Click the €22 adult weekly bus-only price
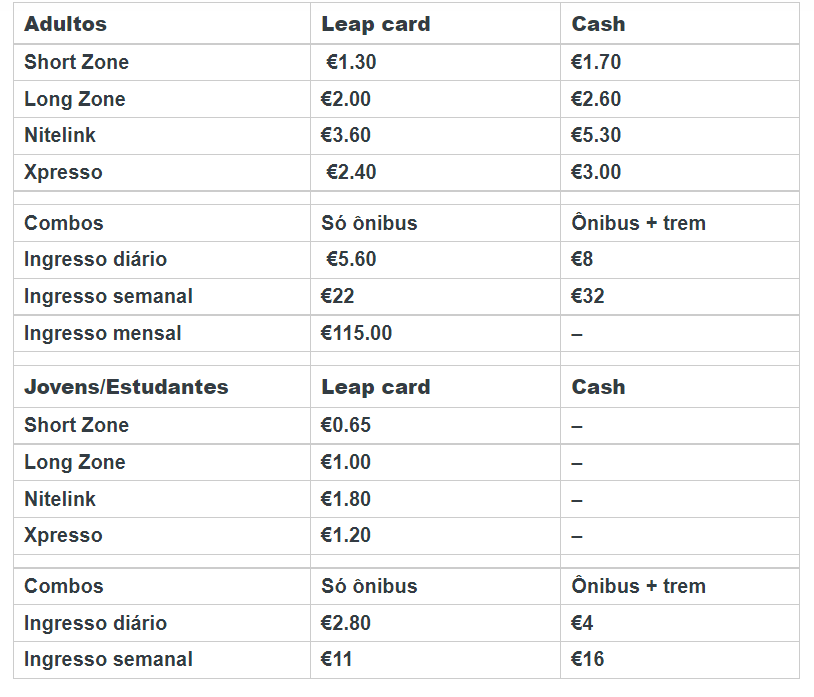This screenshot has height=697, width=814. pyautogui.click(x=338, y=296)
